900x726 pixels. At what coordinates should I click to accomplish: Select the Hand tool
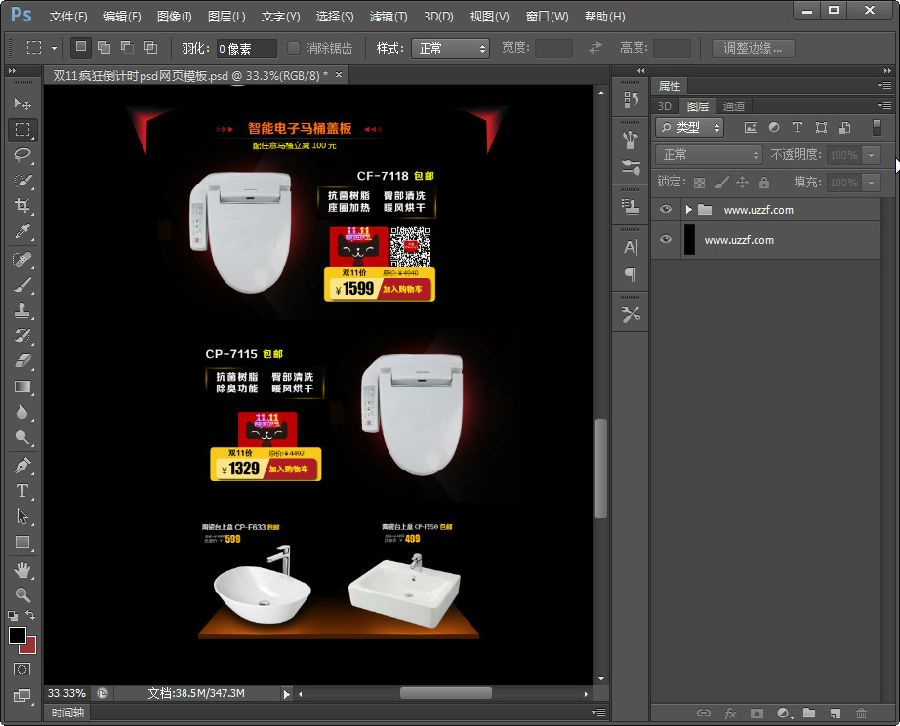pos(22,569)
